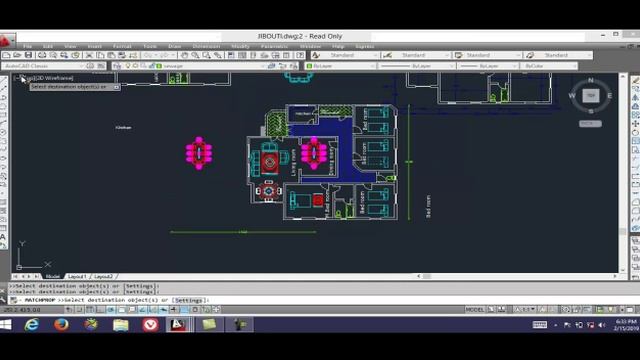This screenshot has height=360, width=640.
Task: Click the Cut scissors icon
Action: [x=89, y=55]
